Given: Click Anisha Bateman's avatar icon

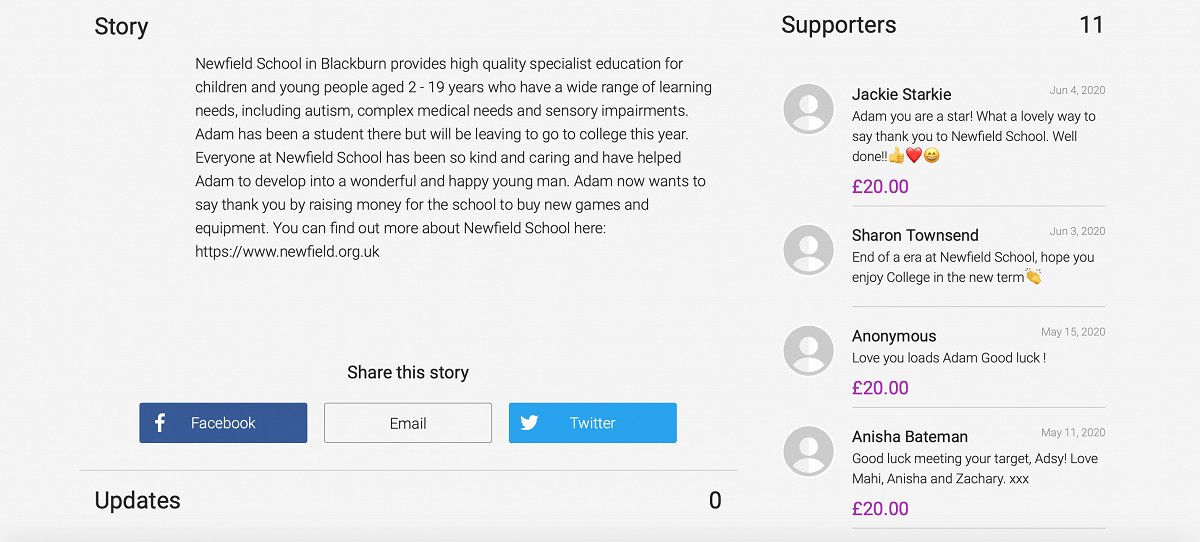Looking at the screenshot, I should (808, 451).
